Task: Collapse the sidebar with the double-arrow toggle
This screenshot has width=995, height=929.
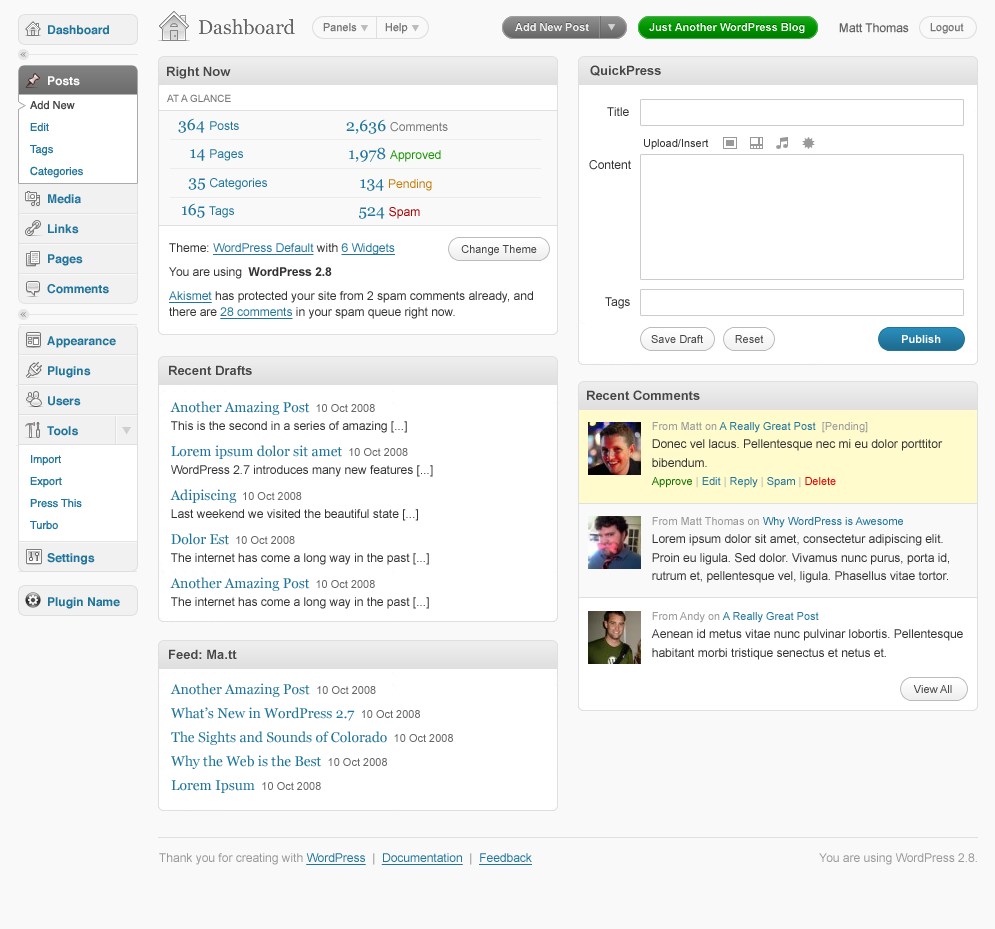Action: (22, 53)
